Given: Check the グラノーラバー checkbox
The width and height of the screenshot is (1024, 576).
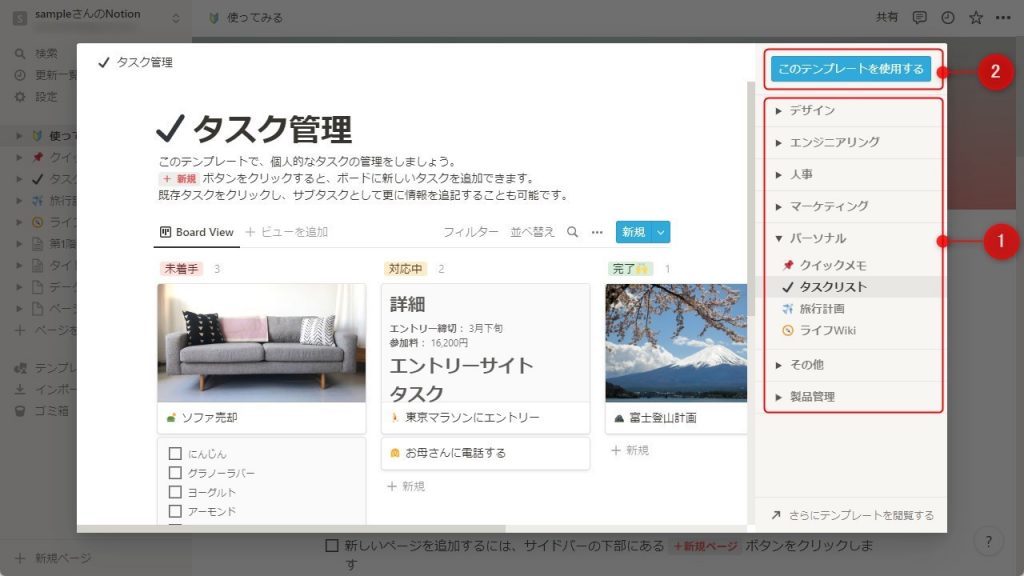Looking at the screenshot, I should pyautogui.click(x=175, y=473).
